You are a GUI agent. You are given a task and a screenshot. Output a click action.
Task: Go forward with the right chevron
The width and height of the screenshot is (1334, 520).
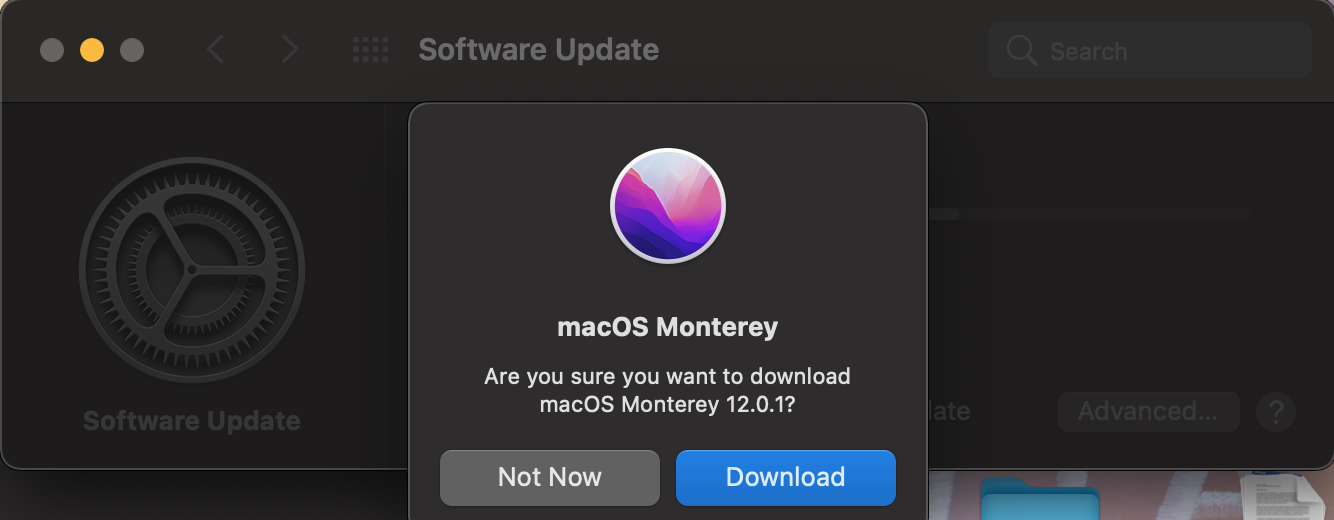289,49
